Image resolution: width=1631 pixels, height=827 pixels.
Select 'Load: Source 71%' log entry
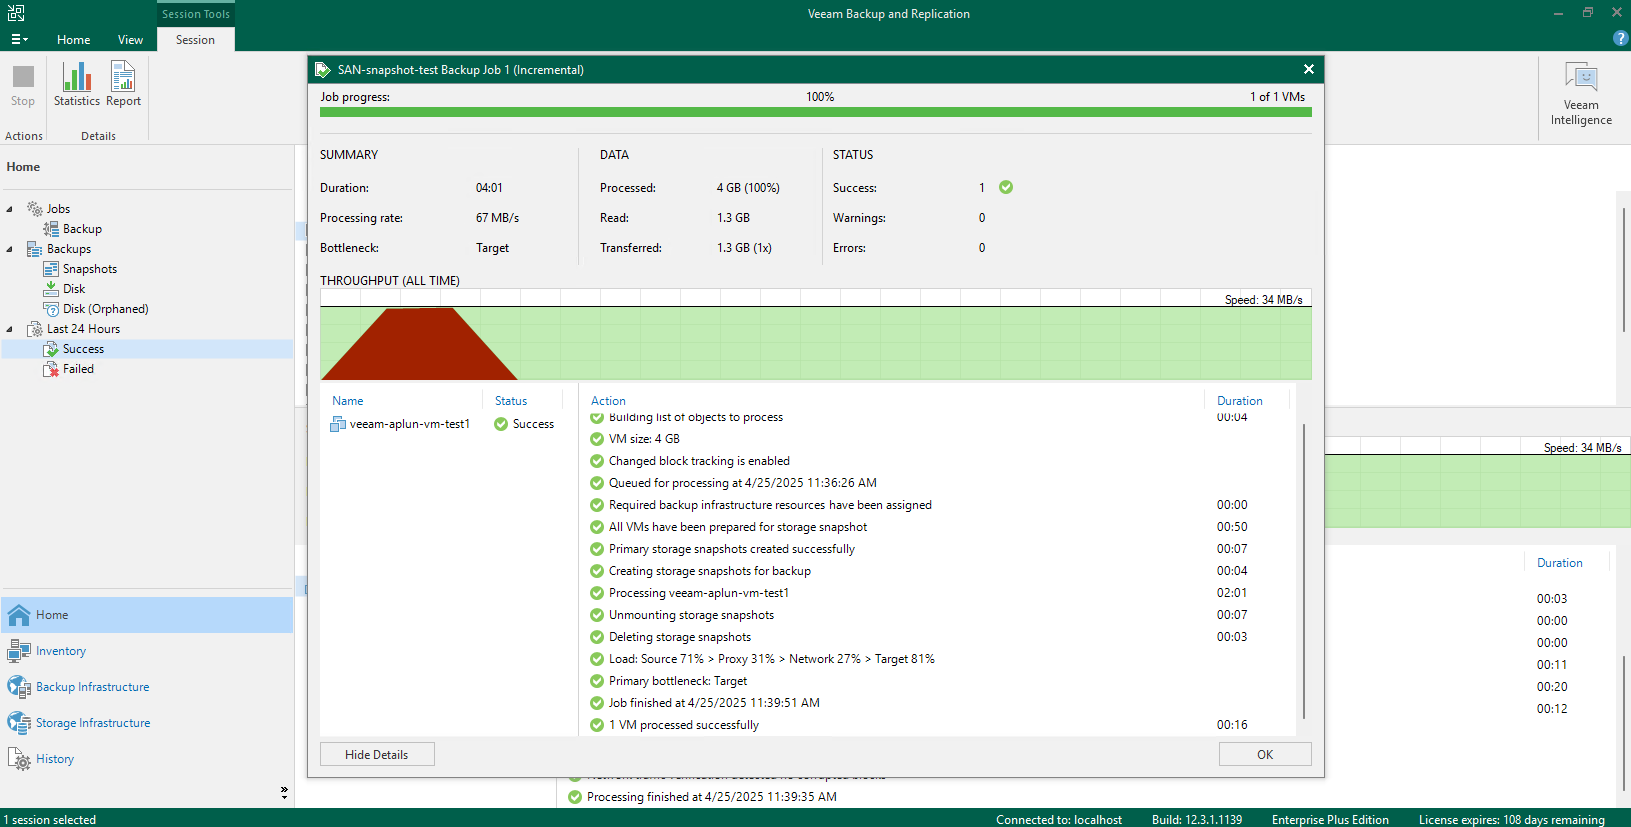point(771,659)
